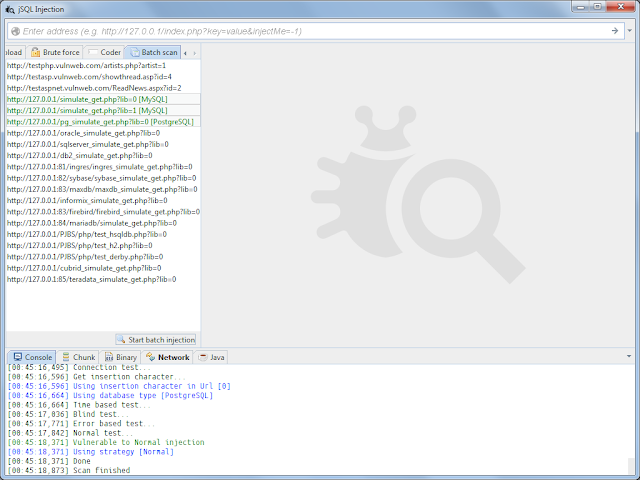Screen dimensions: 640x480
Task: Click the 'Using database type [PostgreSQL]' log line
Action: pyautogui.click(x=110, y=396)
